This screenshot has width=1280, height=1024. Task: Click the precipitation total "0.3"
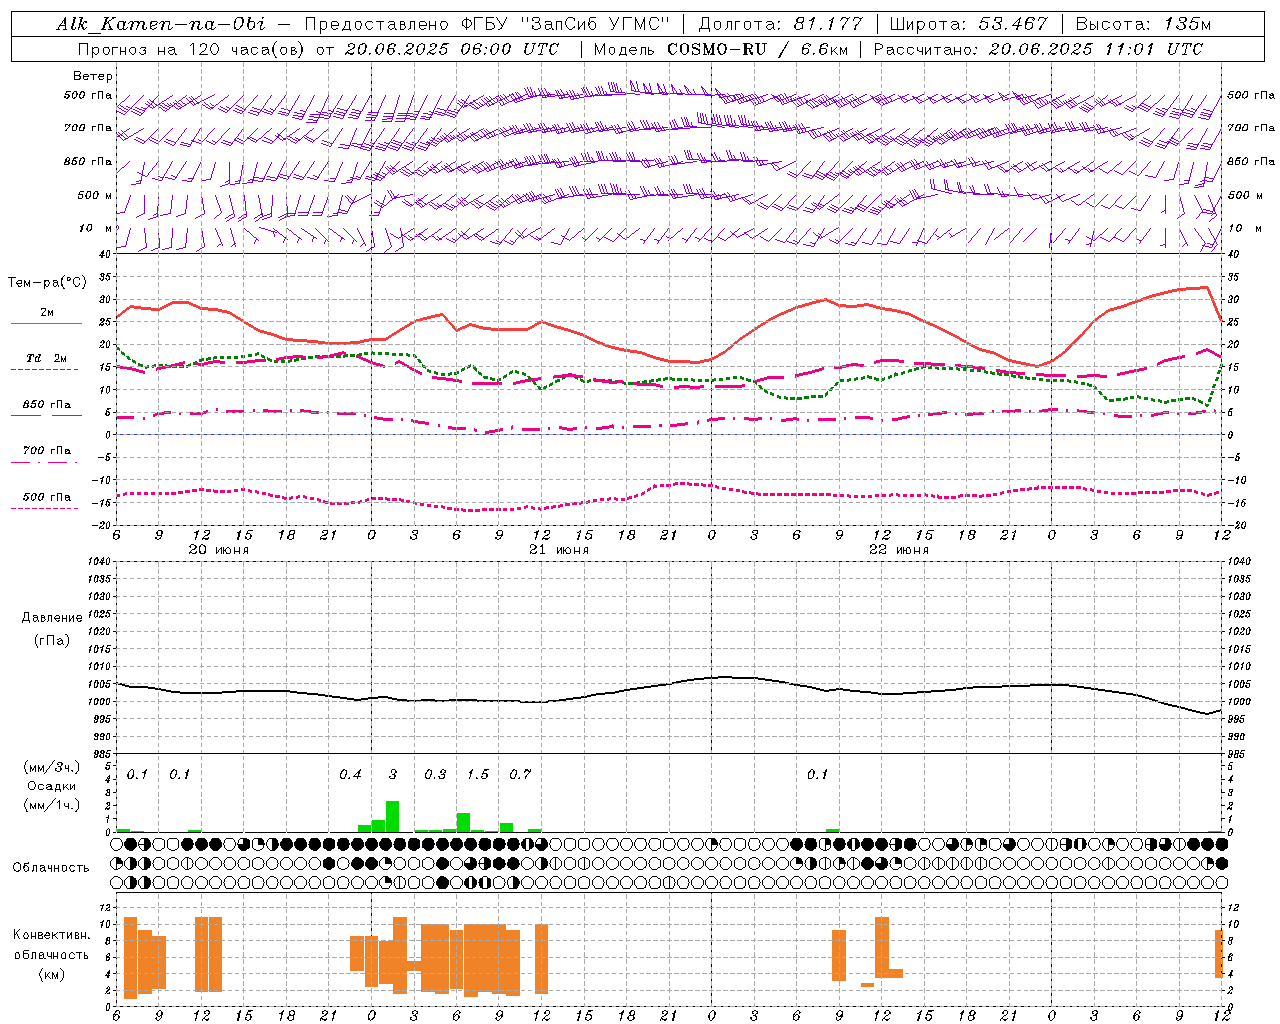pyautogui.click(x=435, y=775)
